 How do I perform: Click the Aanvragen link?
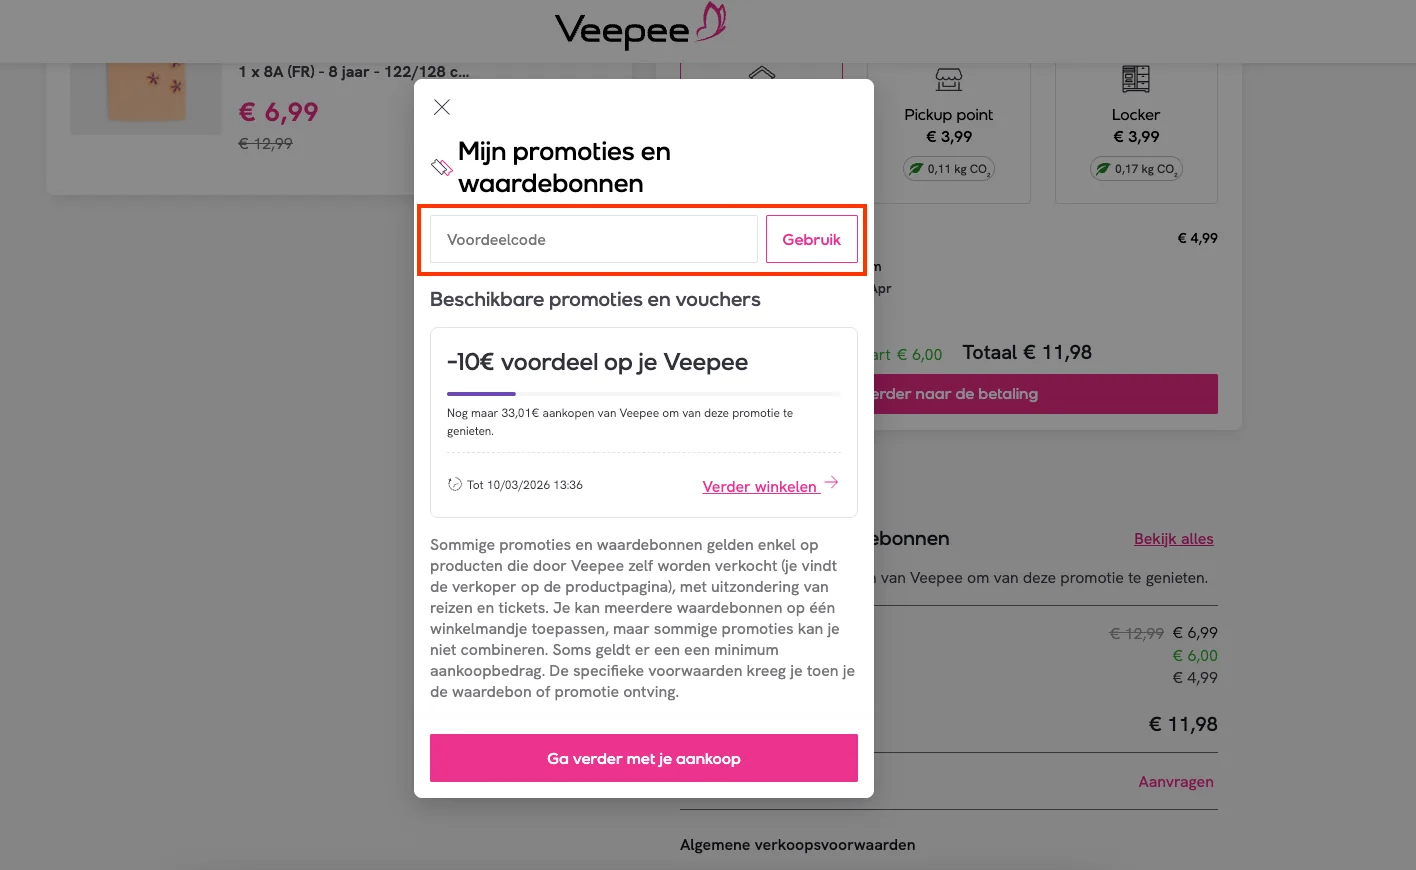point(1176,781)
